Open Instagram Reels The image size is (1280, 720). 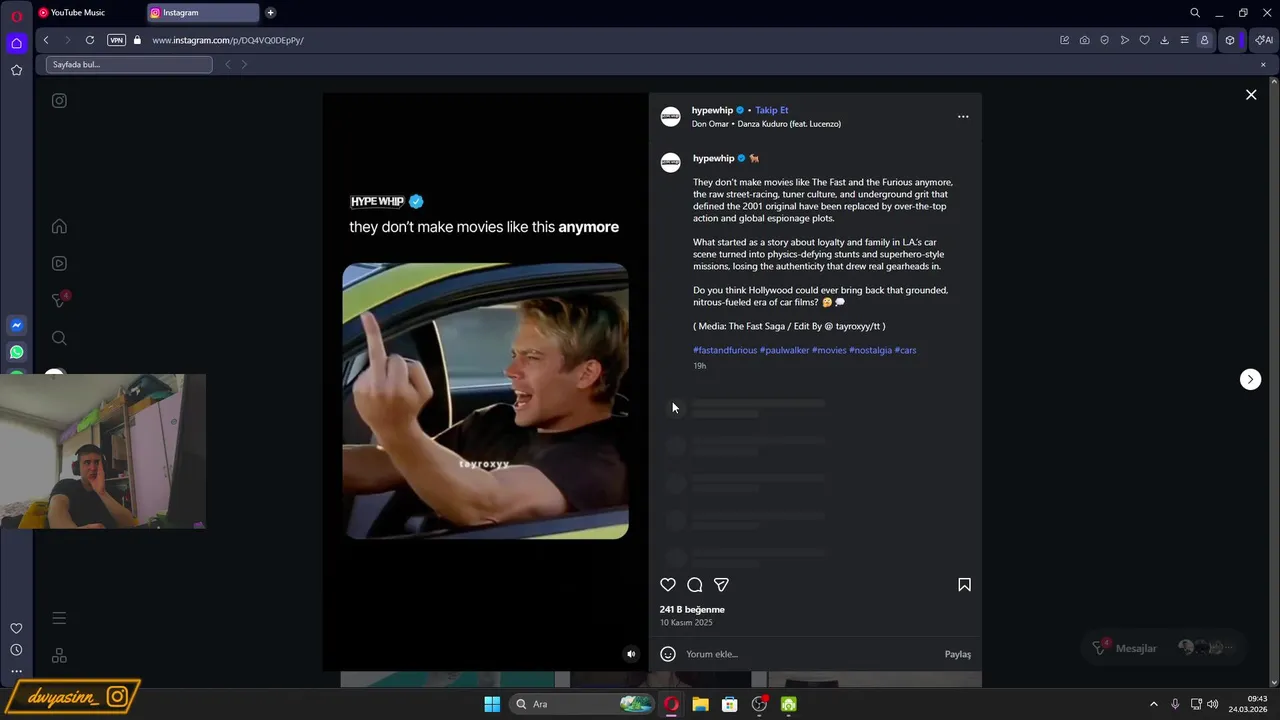(59, 263)
